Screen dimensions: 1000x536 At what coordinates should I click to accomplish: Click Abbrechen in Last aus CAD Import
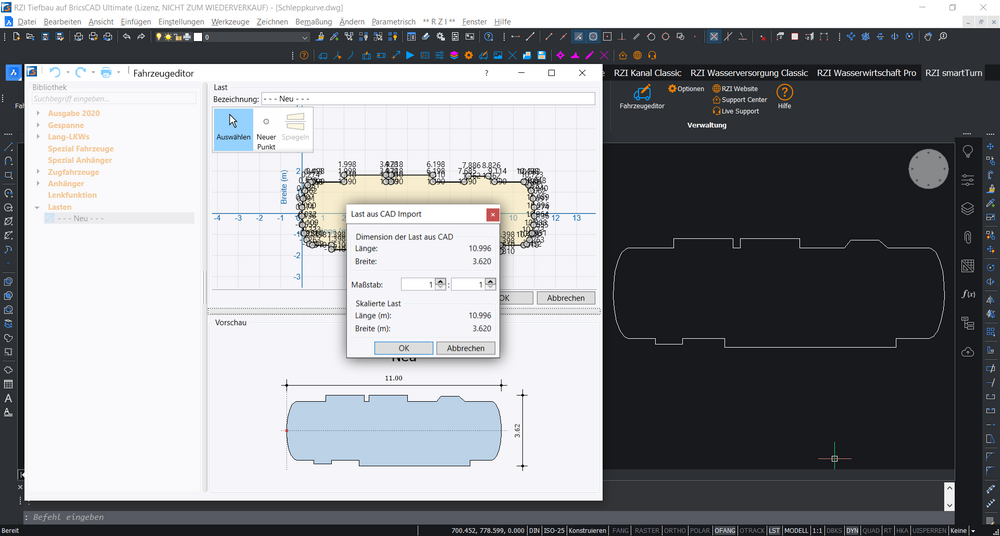pyautogui.click(x=466, y=348)
